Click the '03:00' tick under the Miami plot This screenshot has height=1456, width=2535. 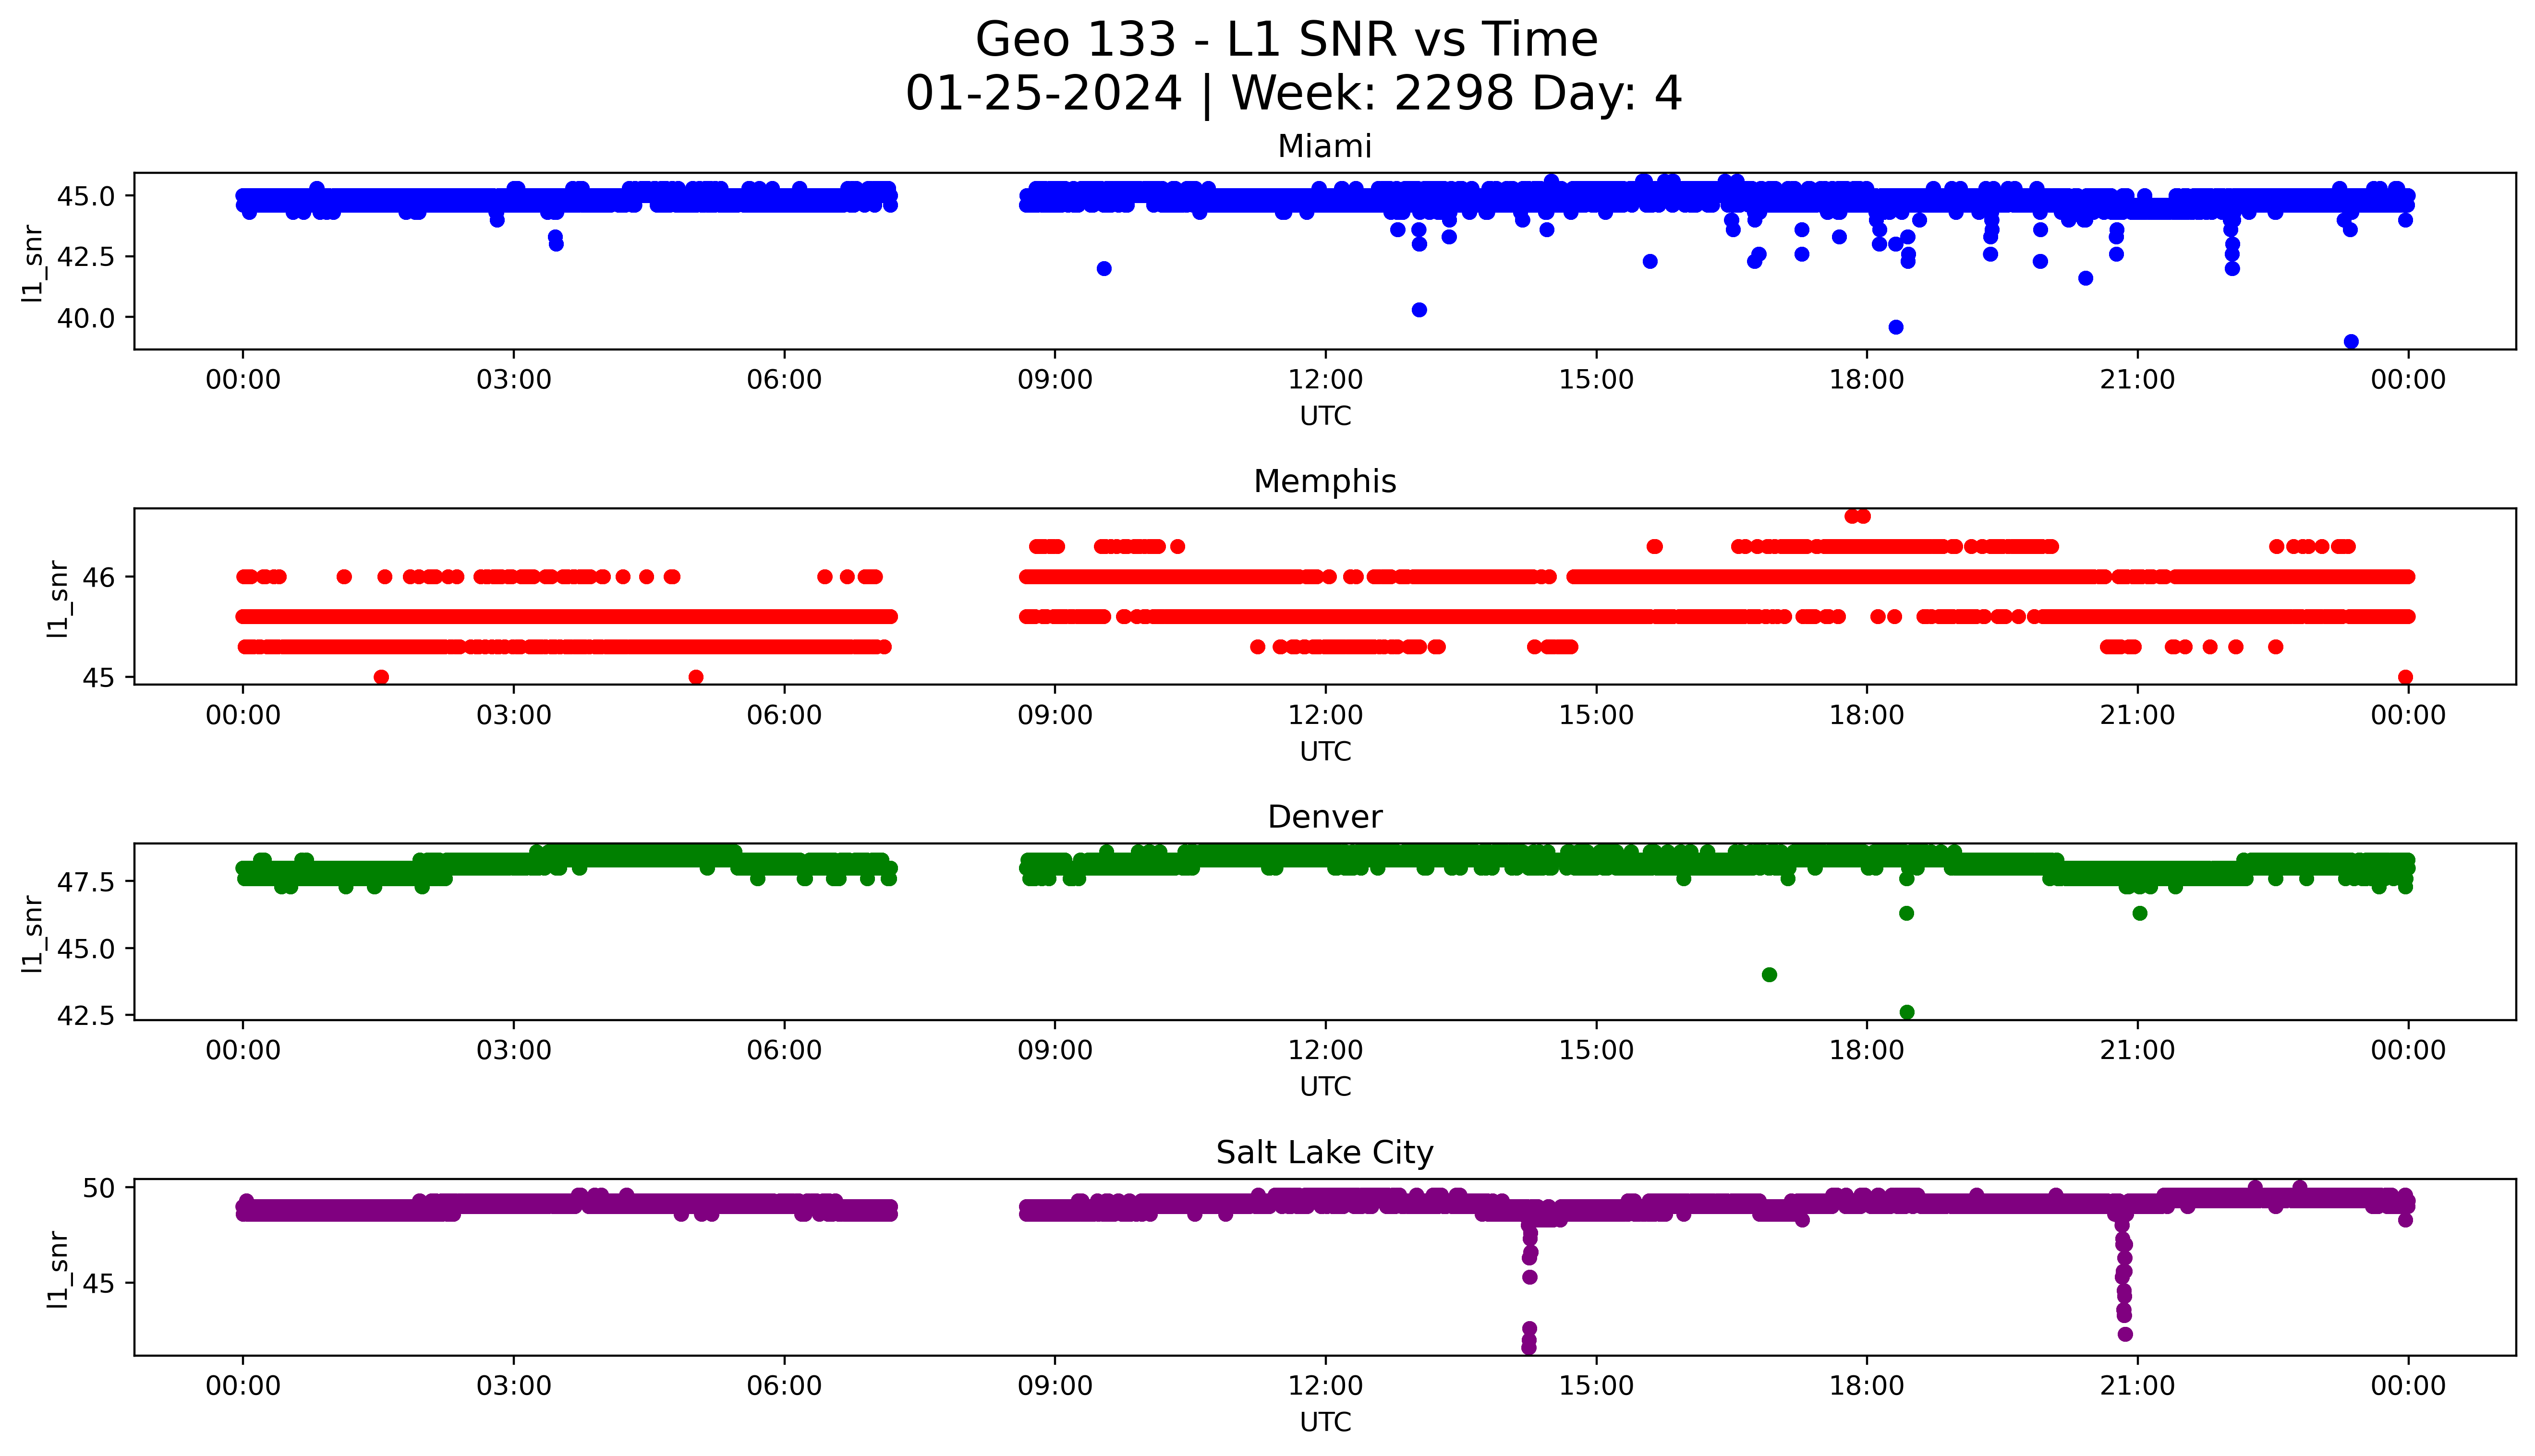tap(514, 380)
